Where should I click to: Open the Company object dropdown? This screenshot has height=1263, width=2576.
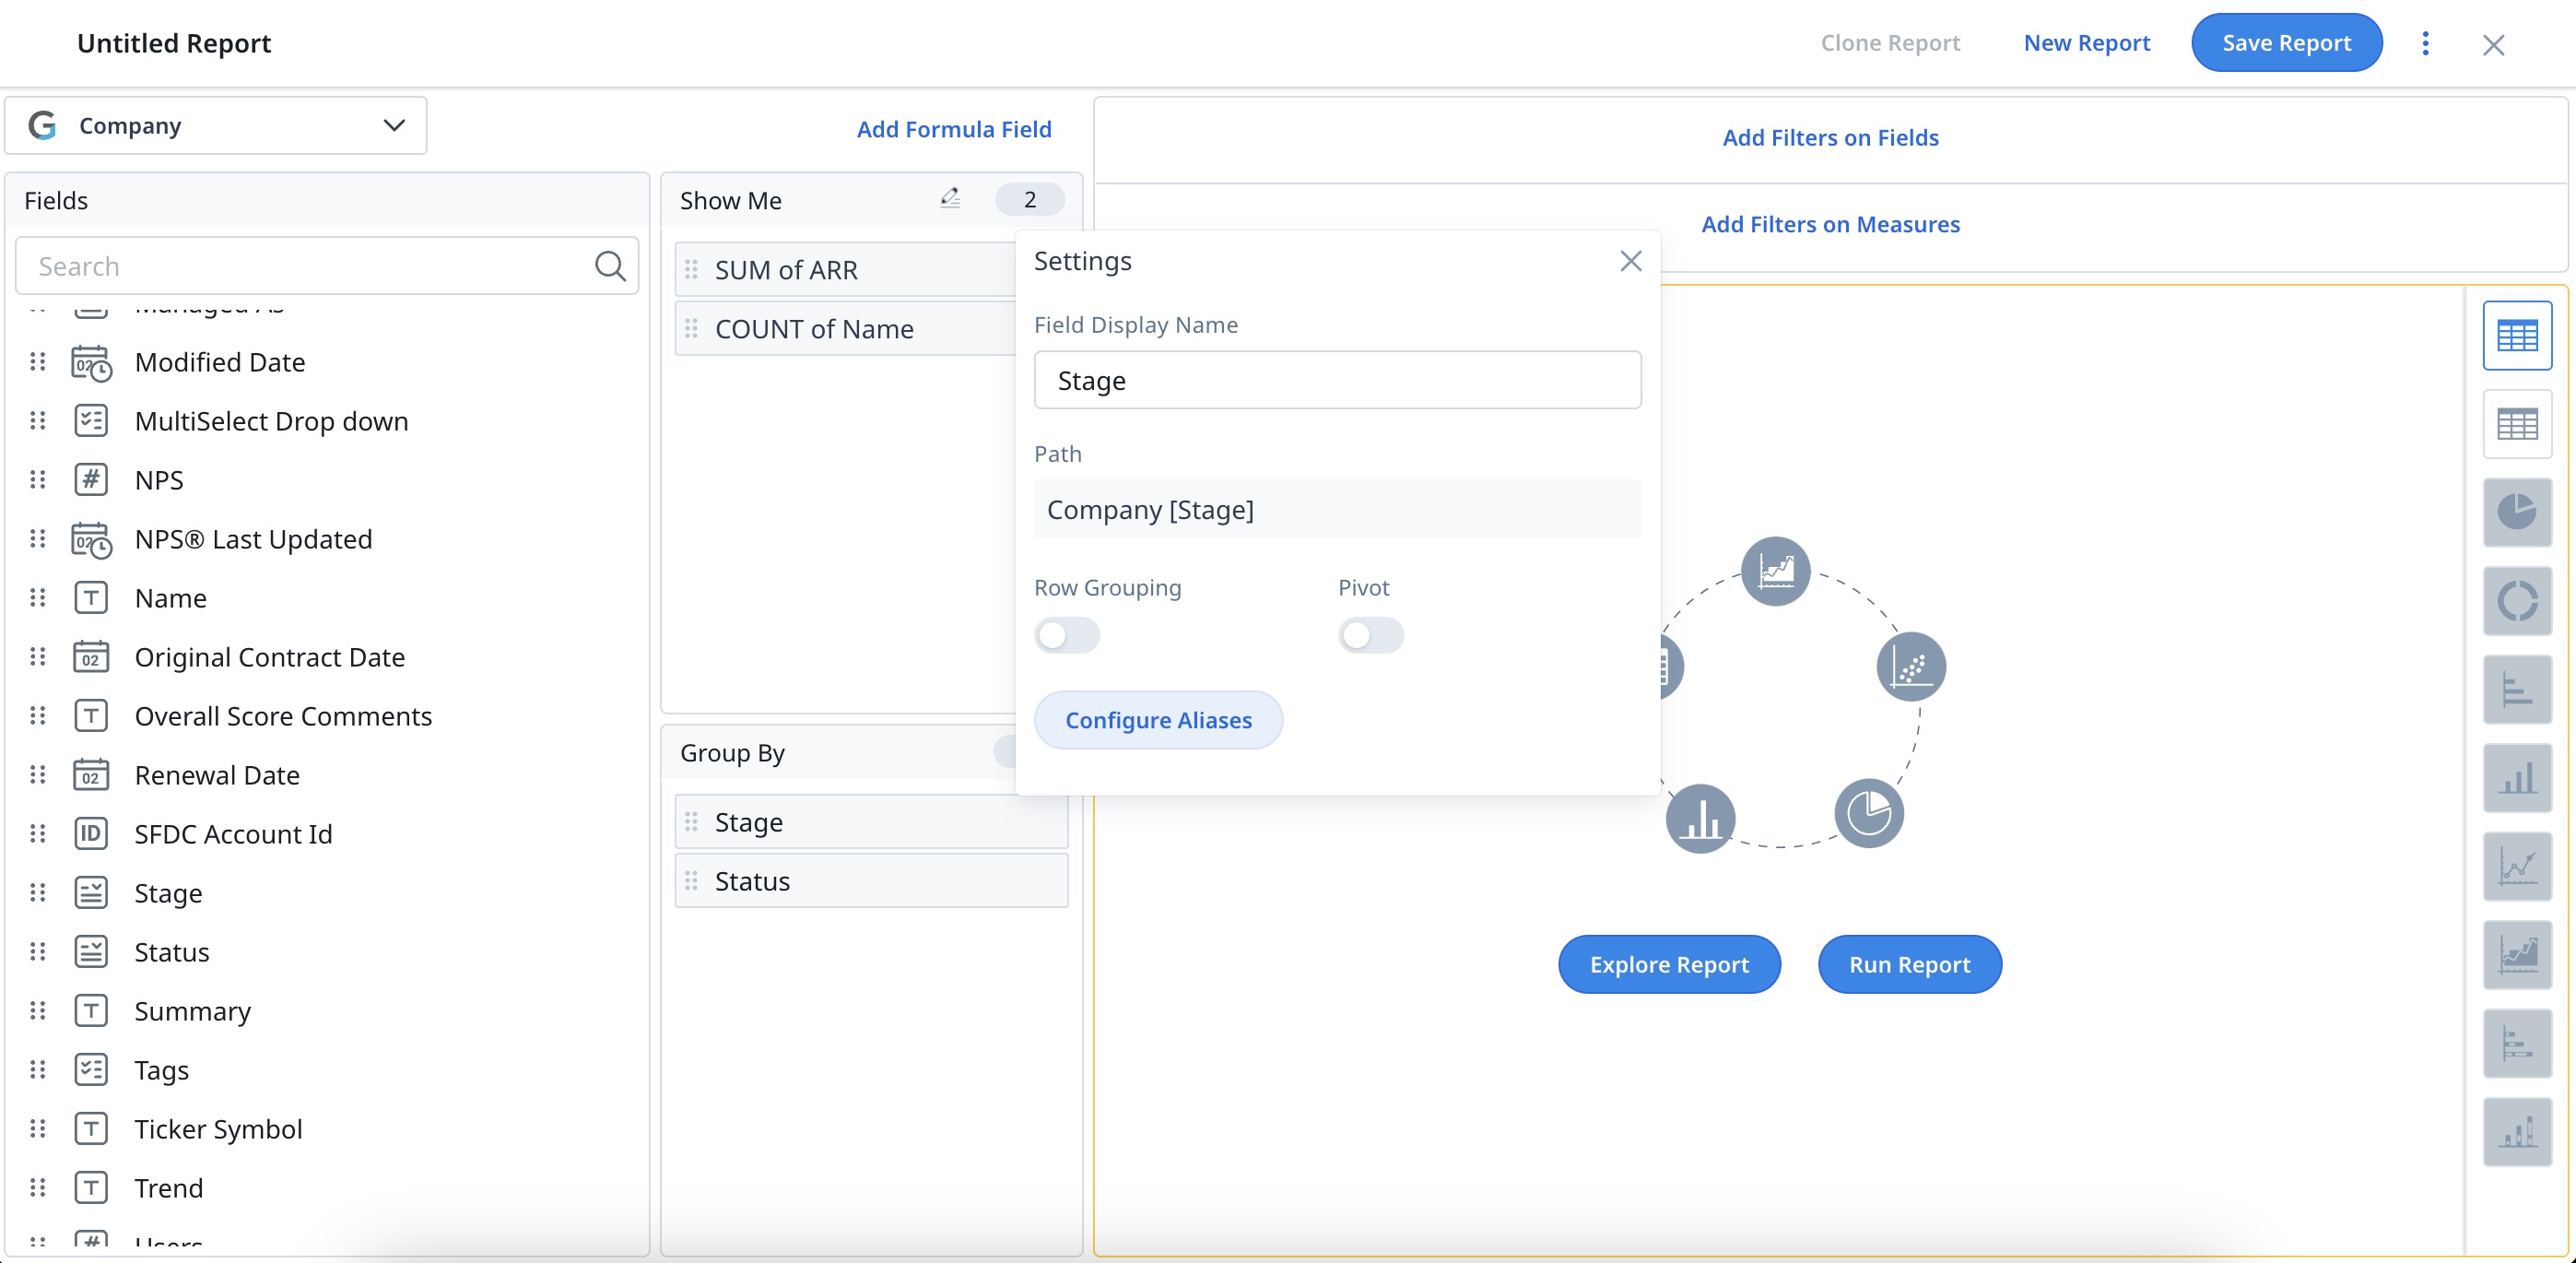coord(216,126)
